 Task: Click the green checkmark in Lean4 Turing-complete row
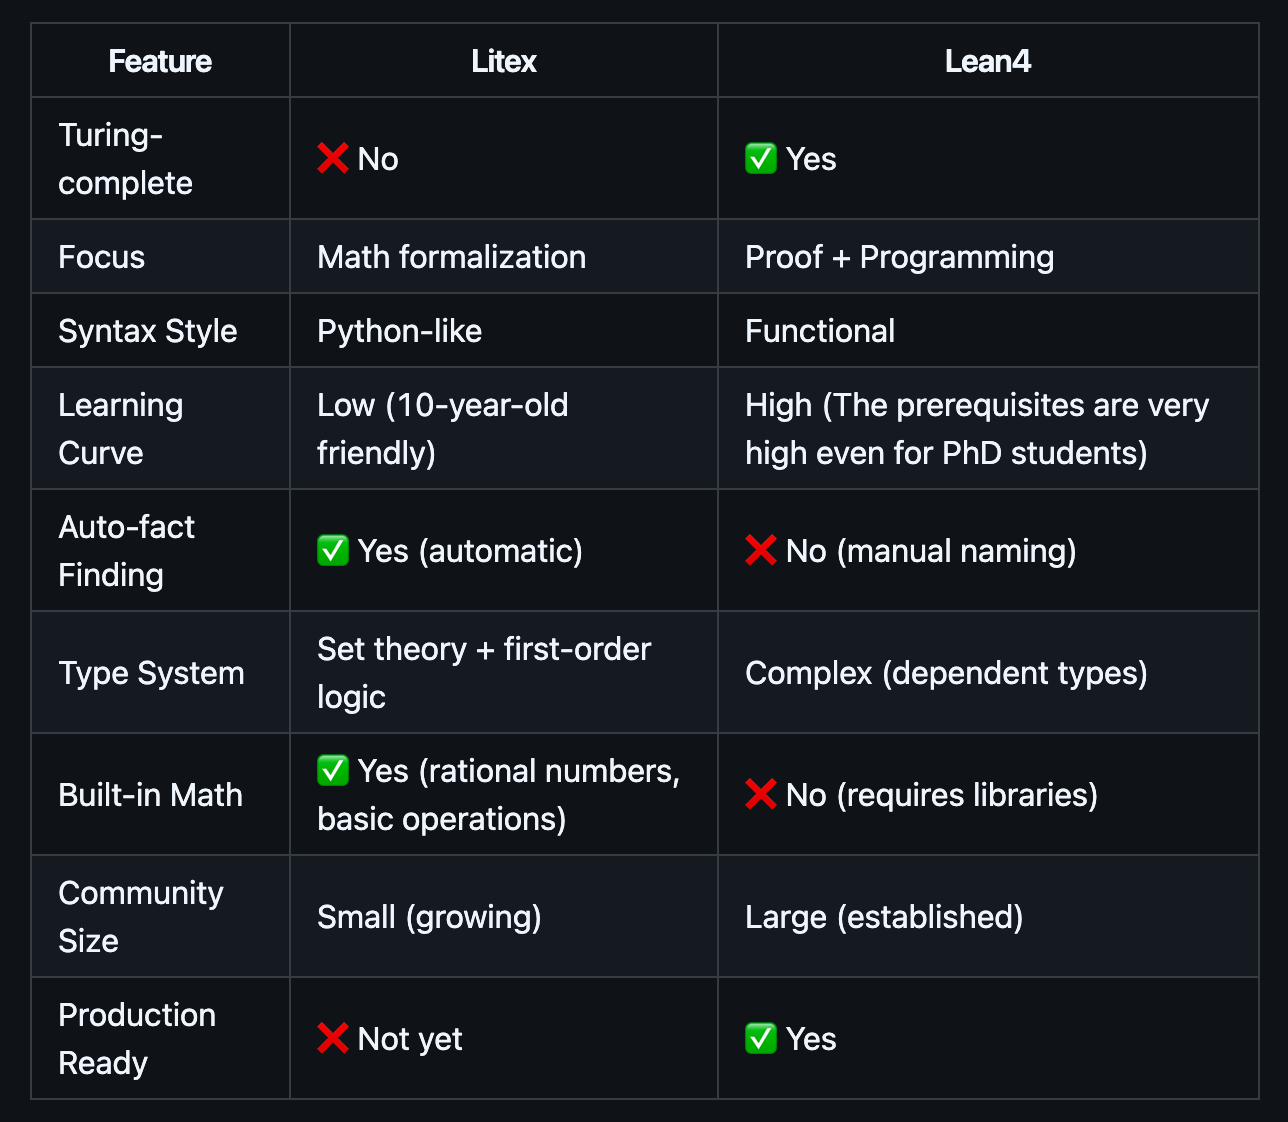pyautogui.click(x=760, y=158)
